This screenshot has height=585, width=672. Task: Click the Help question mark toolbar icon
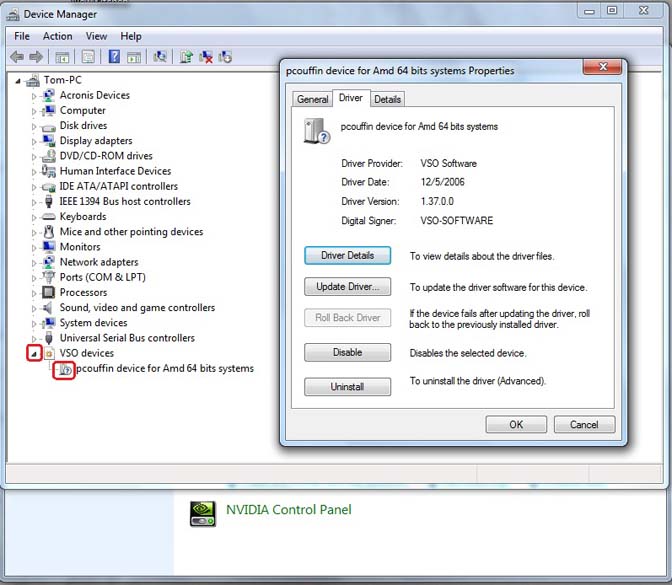[114, 57]
